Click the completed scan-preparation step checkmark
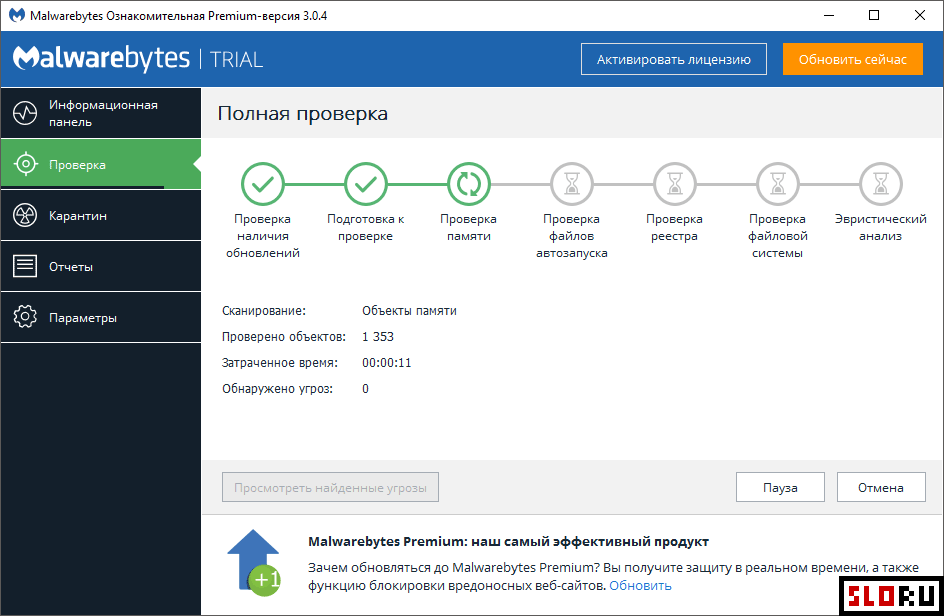 tap(365, 184)
